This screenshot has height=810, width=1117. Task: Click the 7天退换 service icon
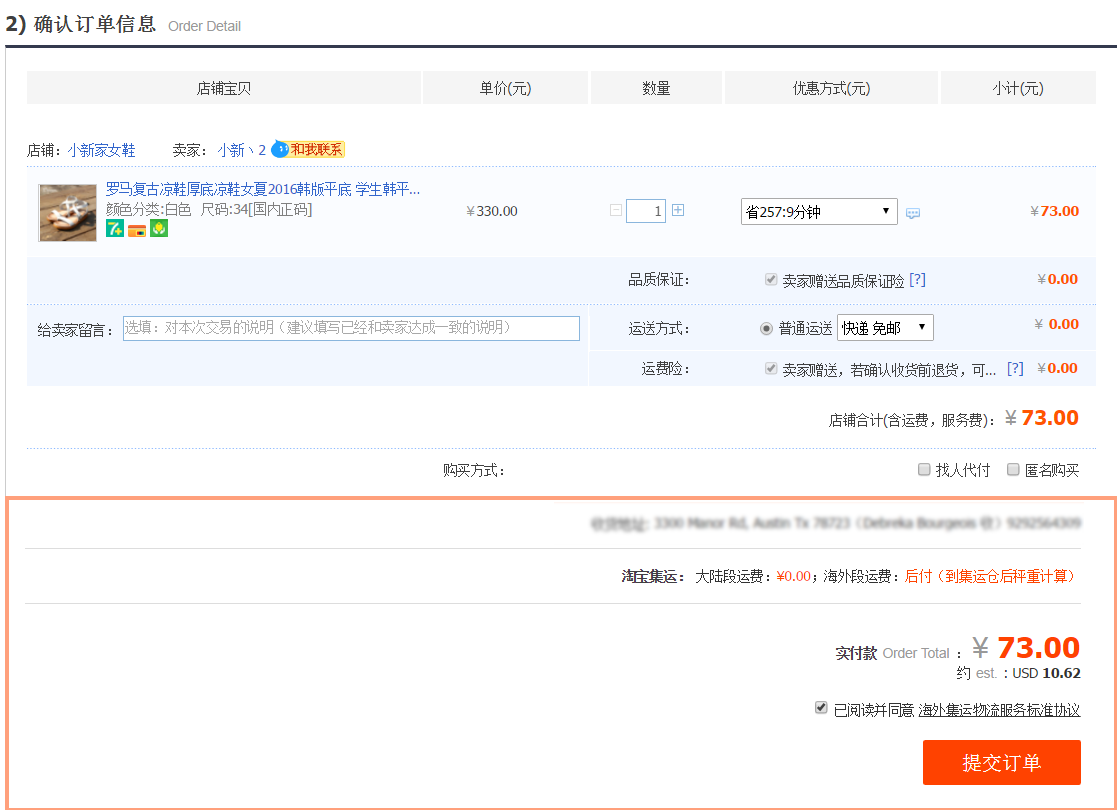(115, 228)
